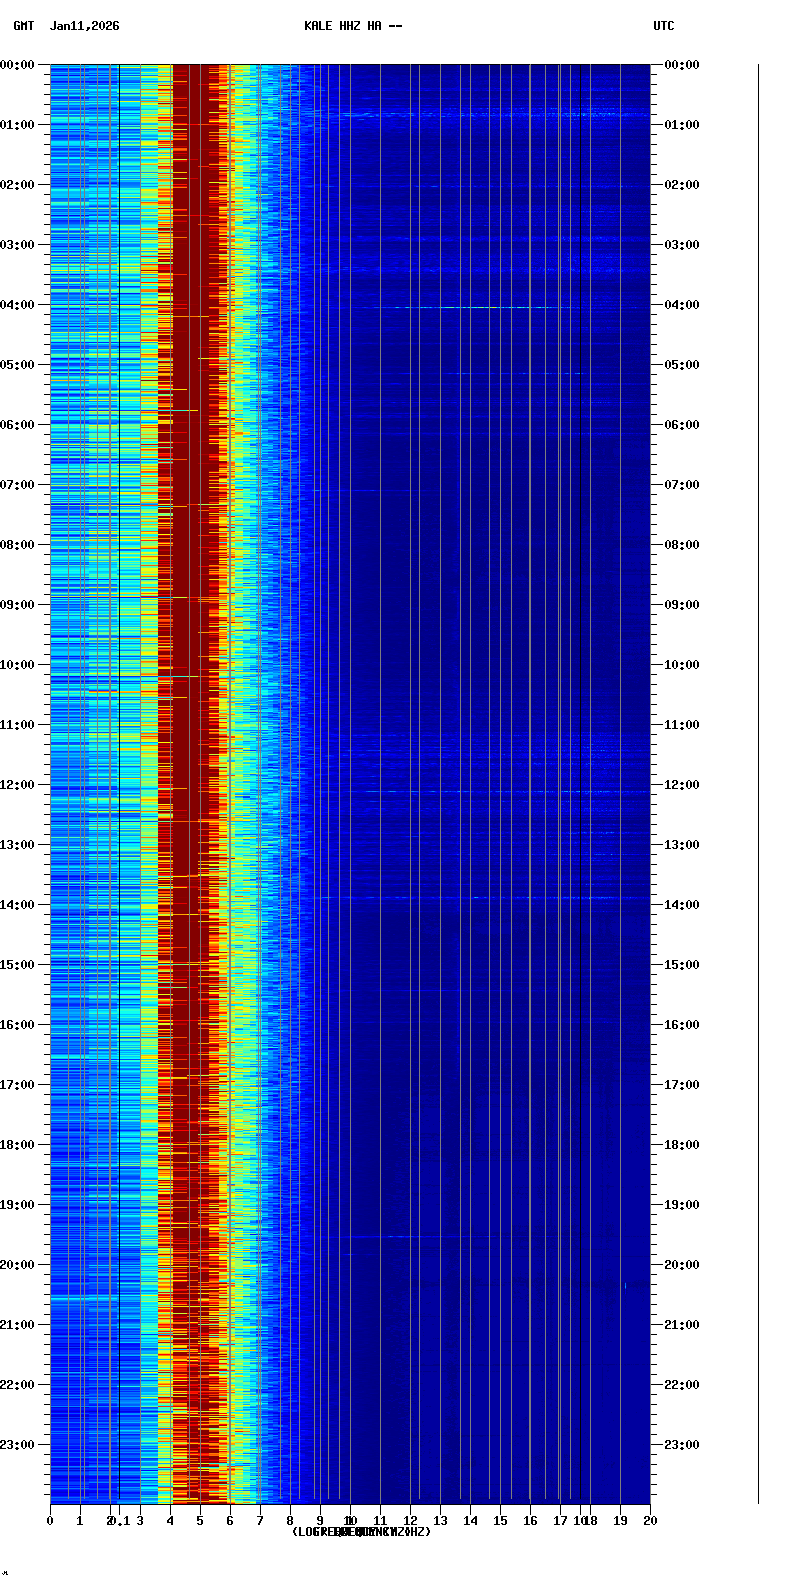Click the Jan11,2026 date text
The width and height of the screenshot is (802, 1584).
(x=84, y=26)
